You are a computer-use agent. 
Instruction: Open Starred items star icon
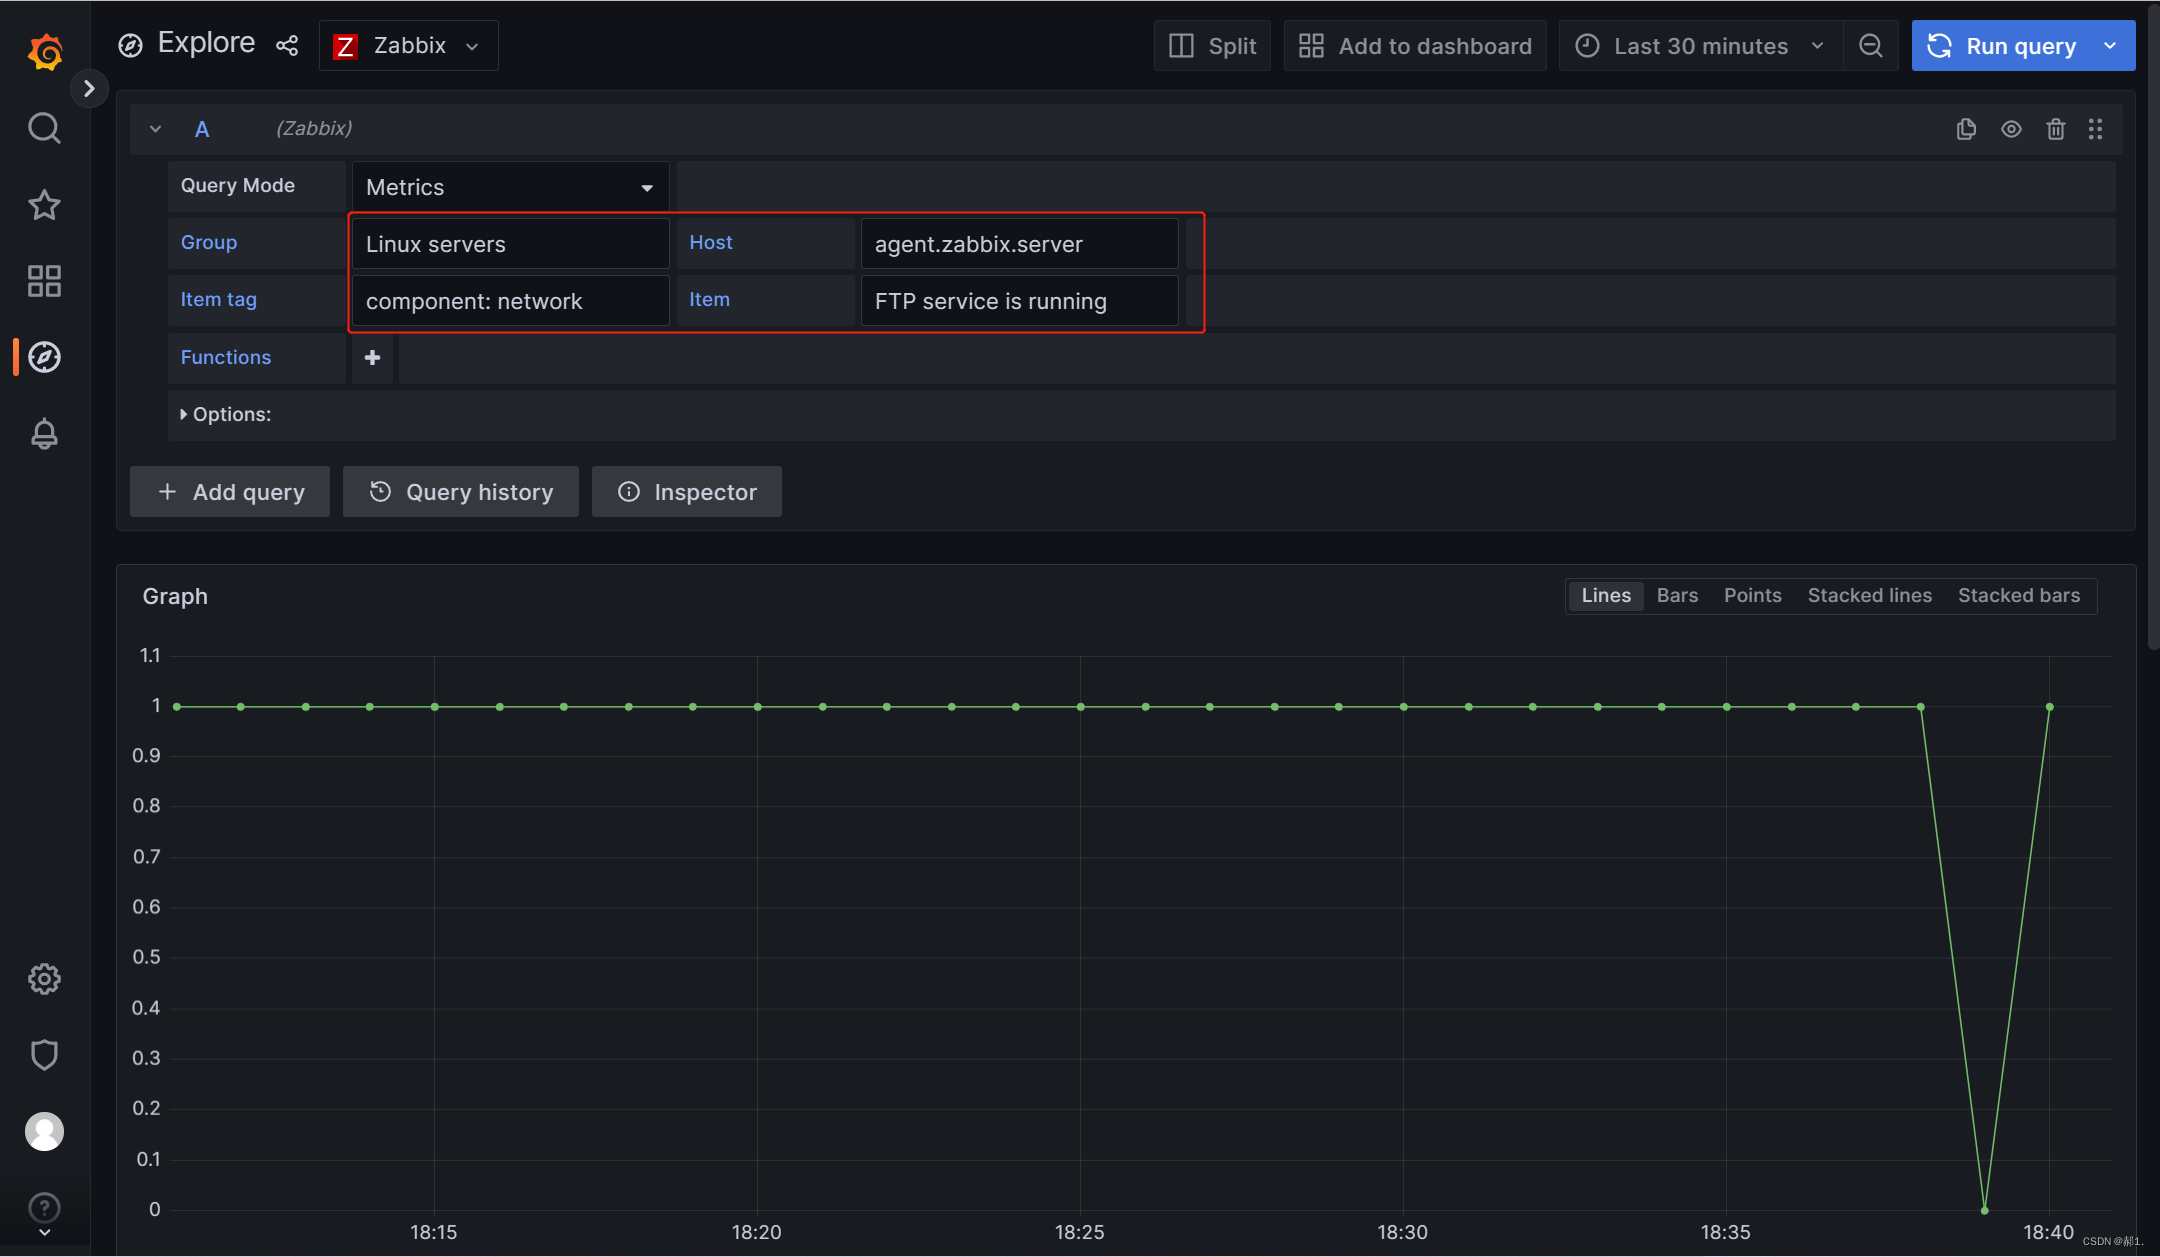[44, 205]
